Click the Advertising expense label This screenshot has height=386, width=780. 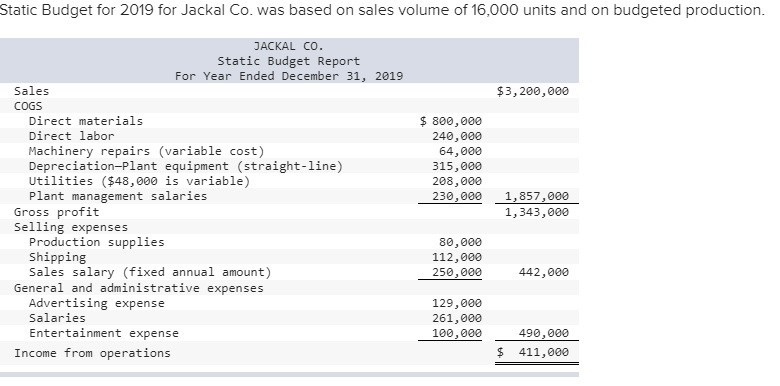97,303
